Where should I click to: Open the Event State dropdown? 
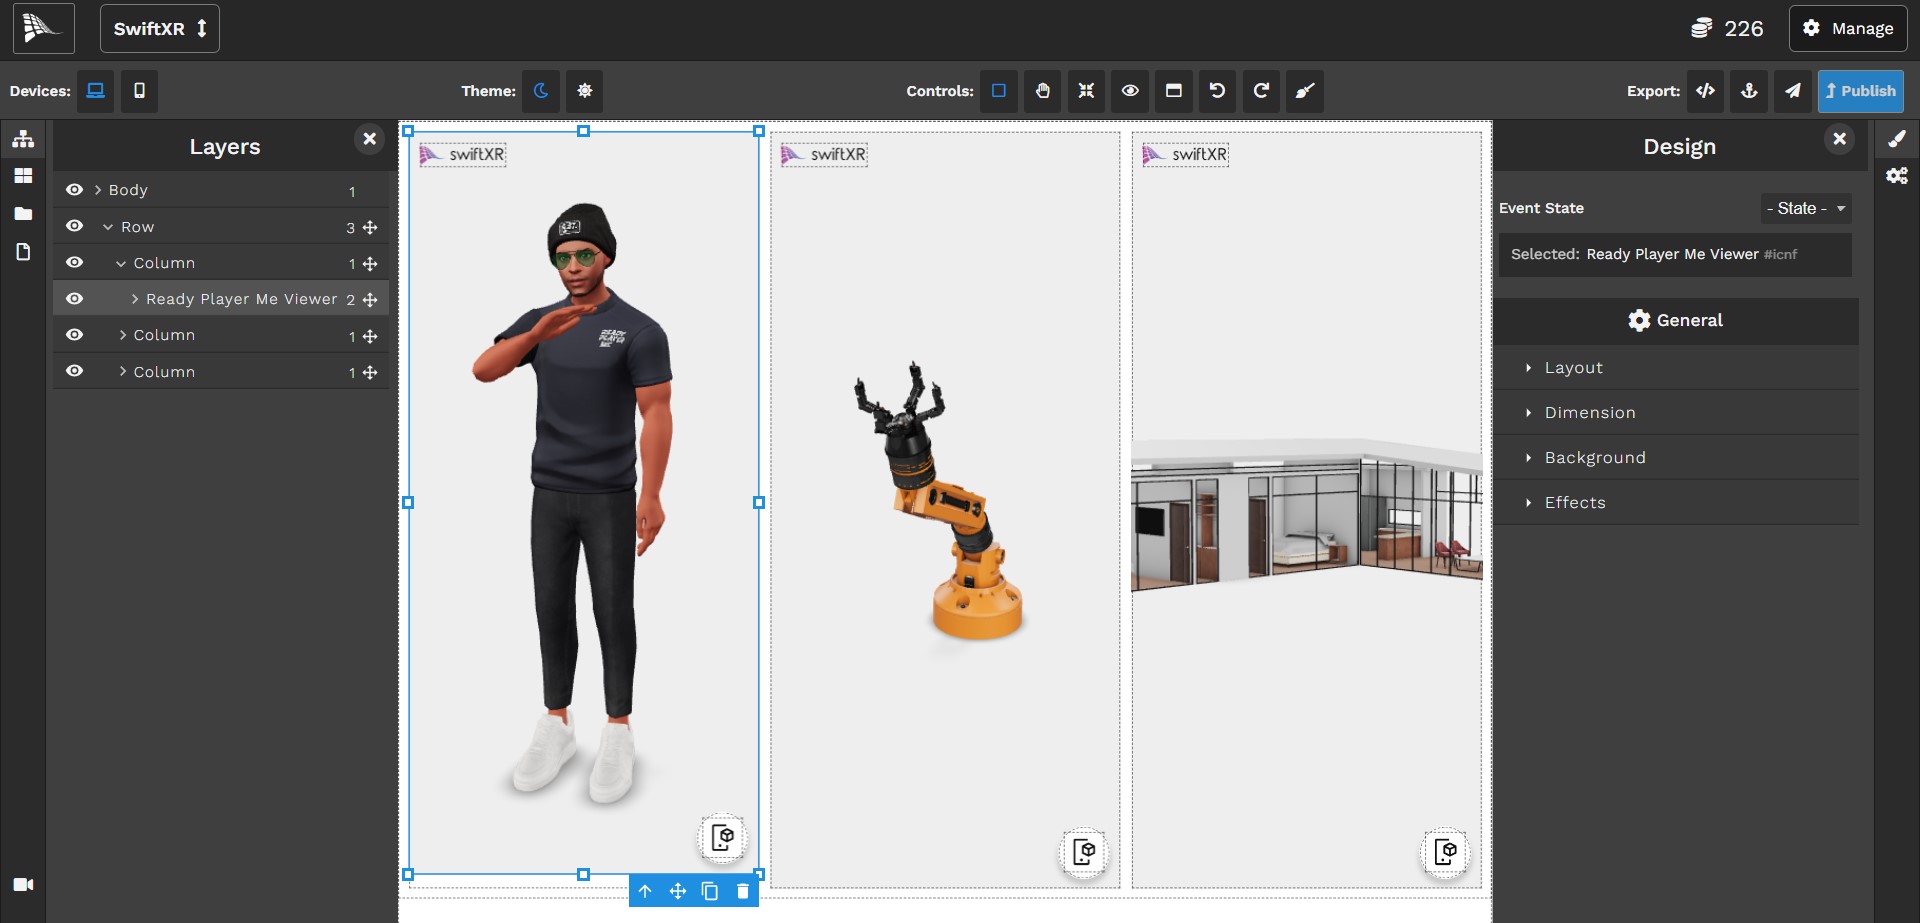coord(1805,208)
